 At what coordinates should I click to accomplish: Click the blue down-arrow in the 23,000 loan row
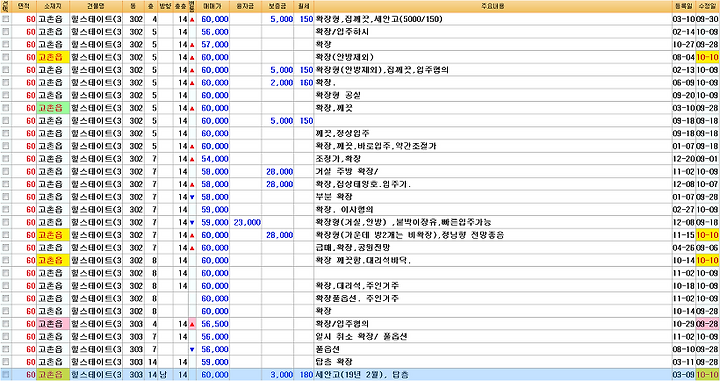[192, 223]
